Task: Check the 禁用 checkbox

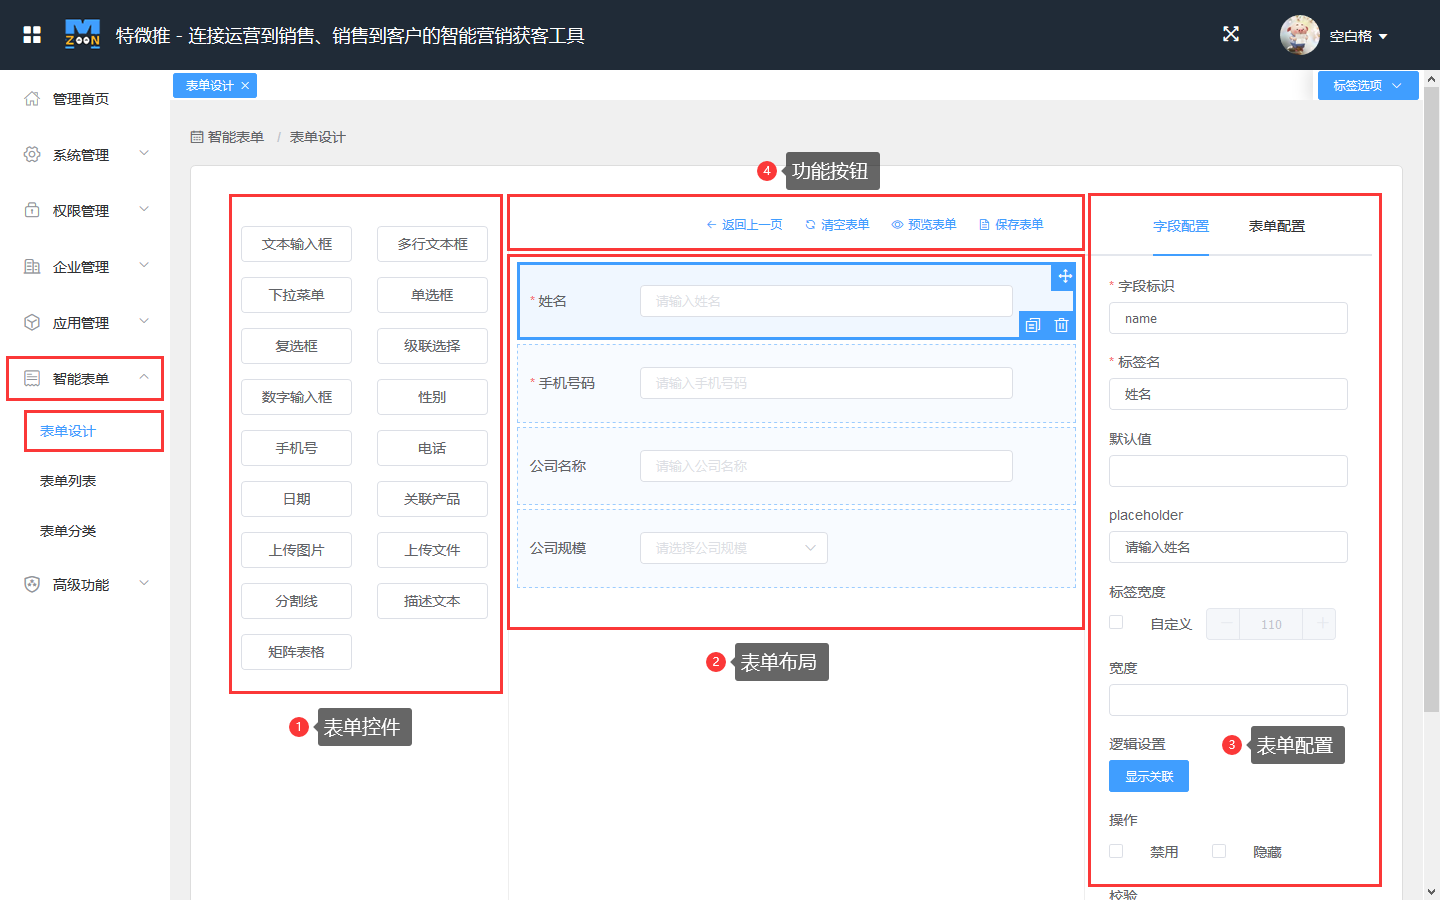Action: tap(1116, 851)
